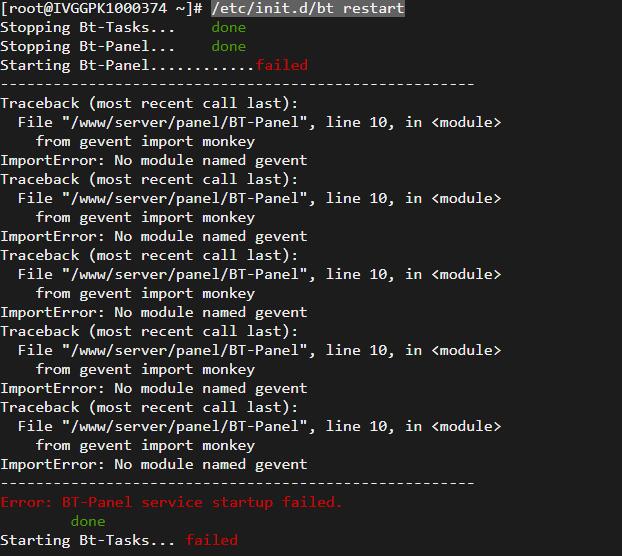Screen dimensions: 622x556
Task: Click the lower dashed separator line
Action: coord(237,483)
